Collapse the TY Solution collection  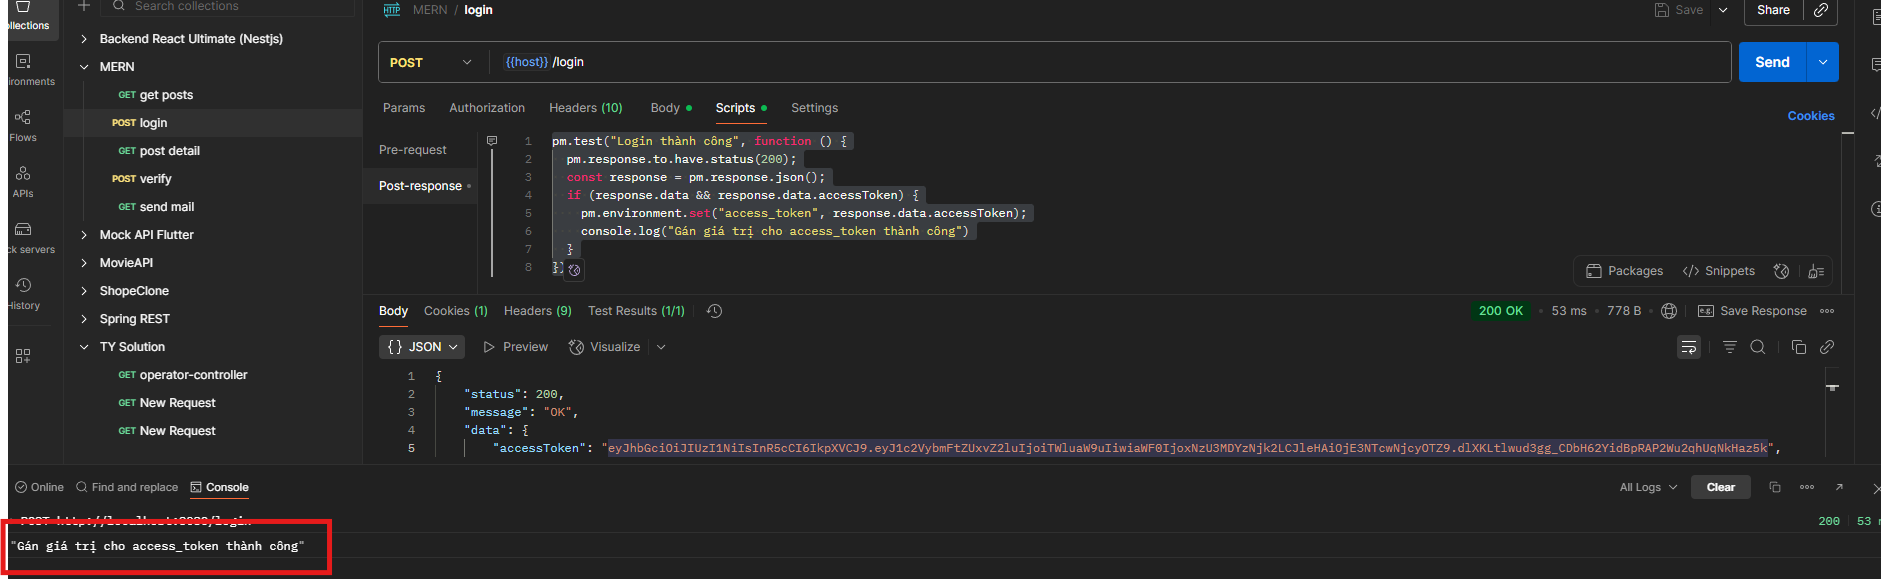coord(84,347)
